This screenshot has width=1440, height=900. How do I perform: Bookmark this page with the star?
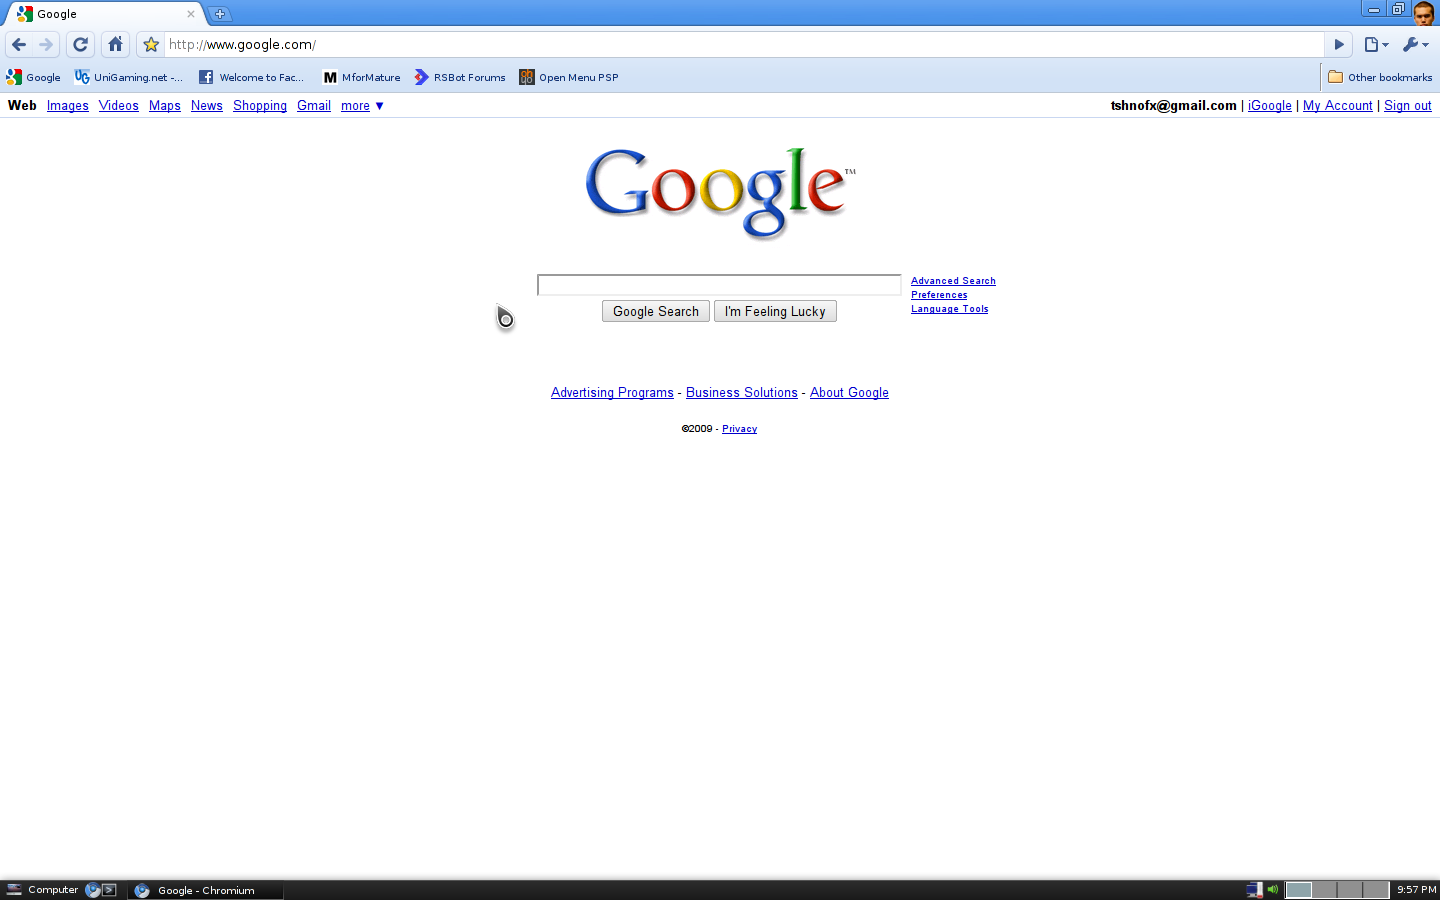click(x=151, y=44)
